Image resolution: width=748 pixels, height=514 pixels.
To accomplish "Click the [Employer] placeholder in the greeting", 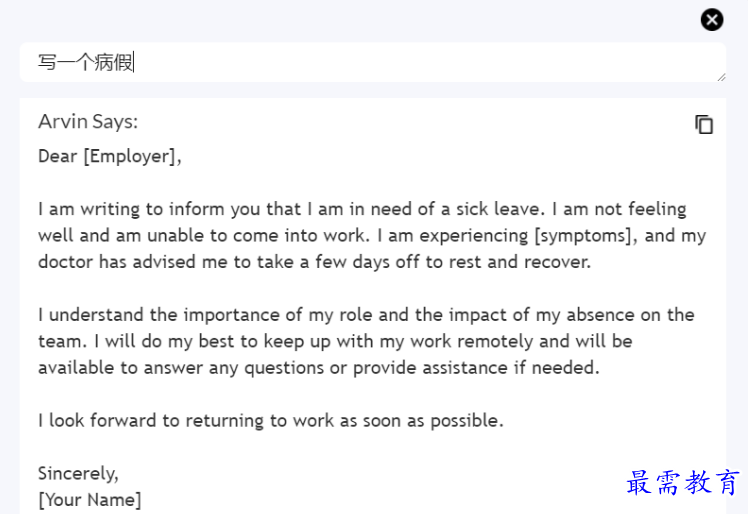I will click(130, 157).
